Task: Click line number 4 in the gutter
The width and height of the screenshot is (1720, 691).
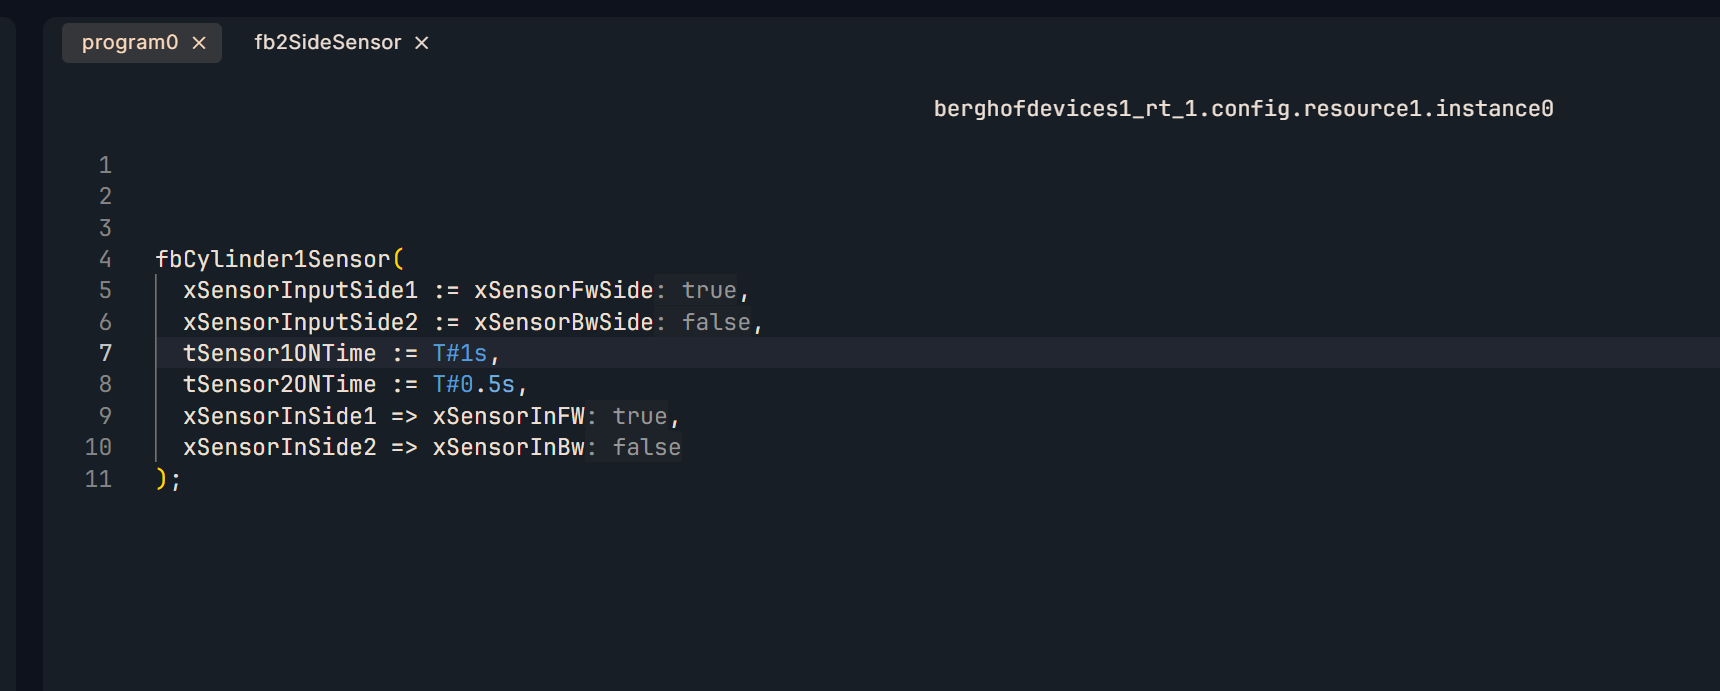Action: point(105,260)
